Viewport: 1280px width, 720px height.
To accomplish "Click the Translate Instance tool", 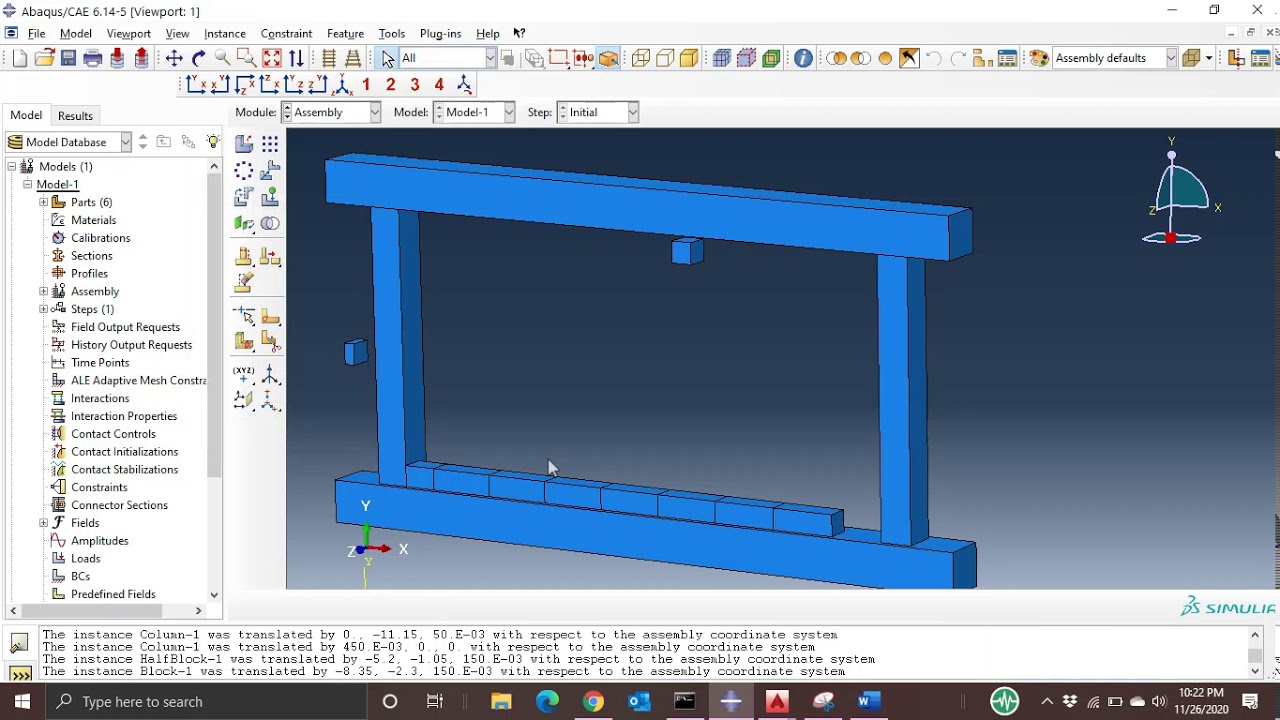I will click(x=270, y=171).
